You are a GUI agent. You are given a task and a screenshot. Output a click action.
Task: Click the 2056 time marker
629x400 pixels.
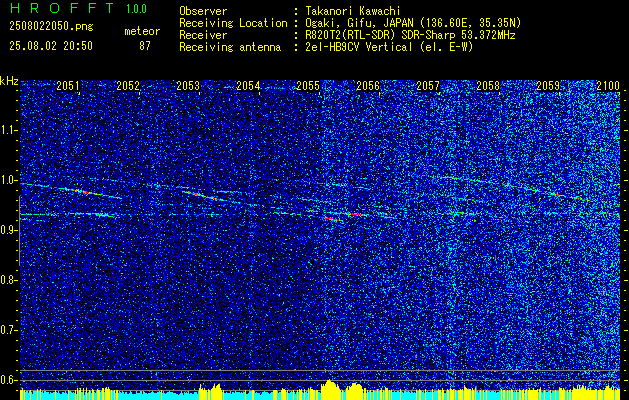pyautogui.click(x=368, y=85)
